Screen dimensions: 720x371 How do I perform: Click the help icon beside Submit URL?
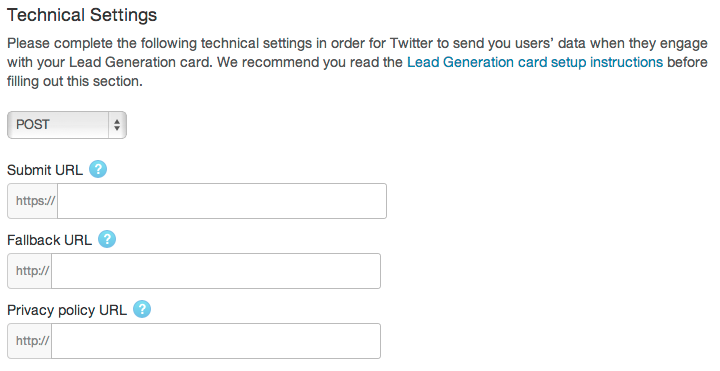98,169
